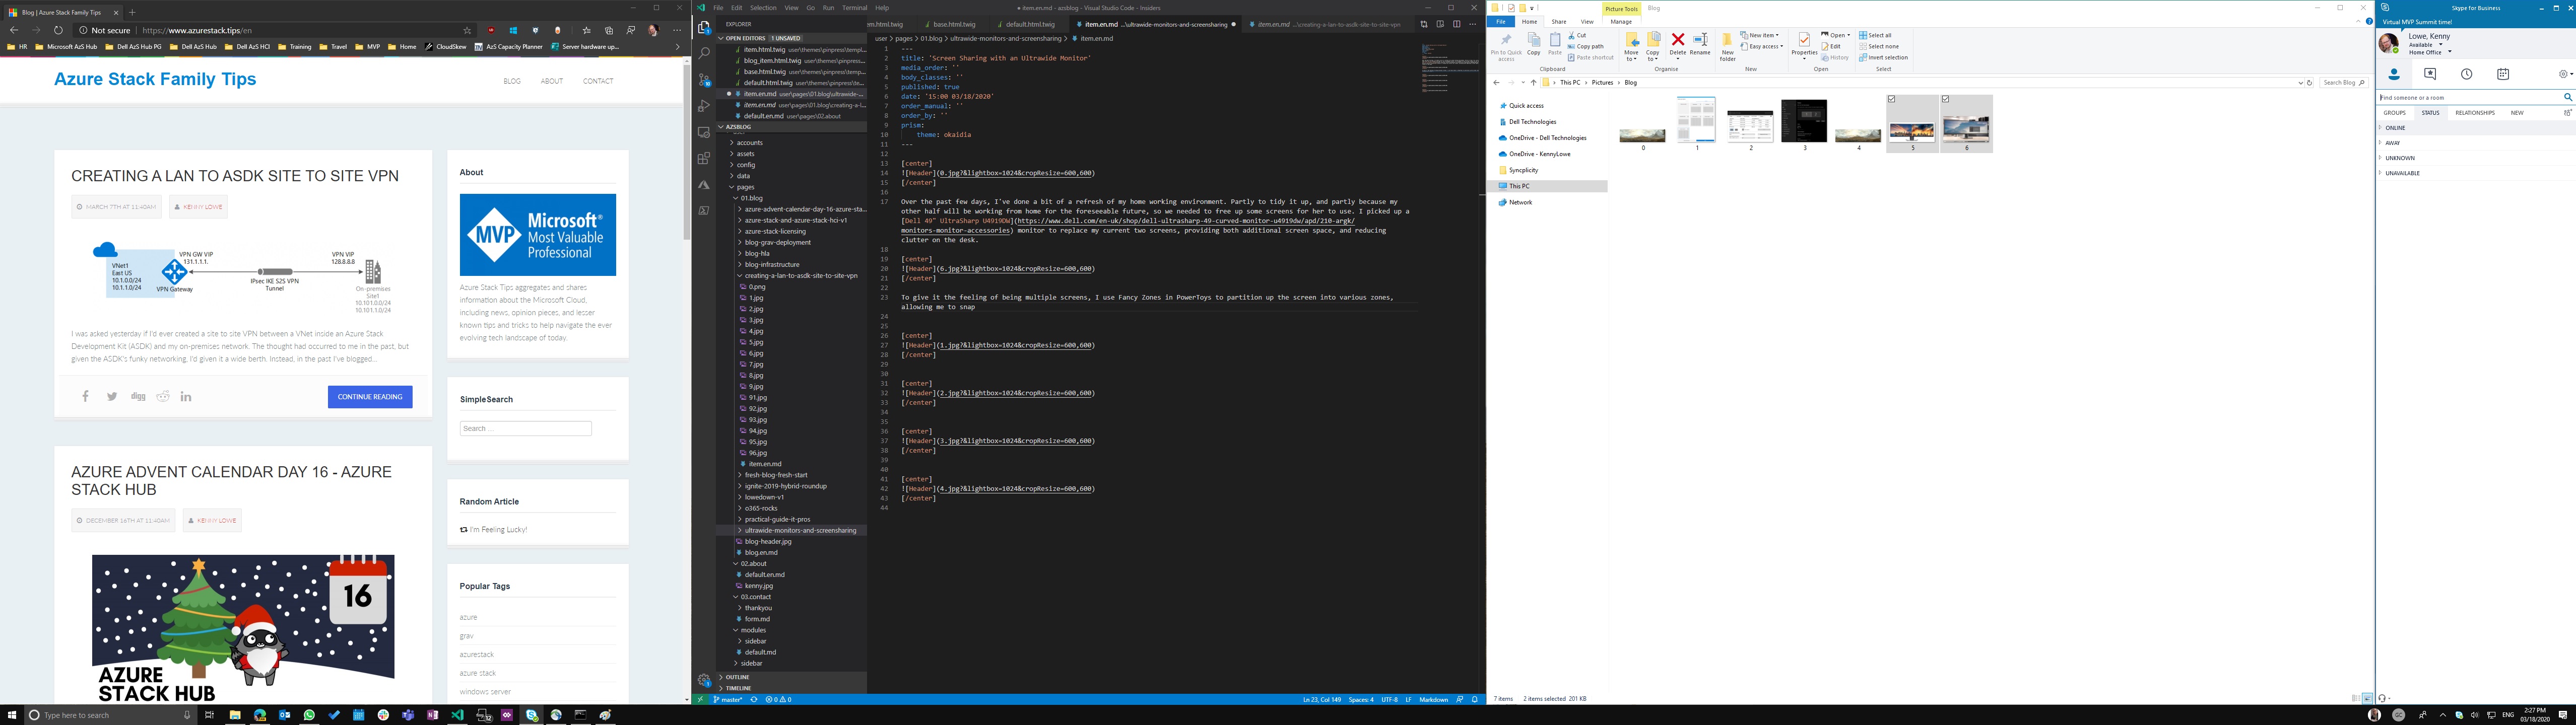Switch to the RELATIONSHIPS tab in Skype

point(2474,113)
